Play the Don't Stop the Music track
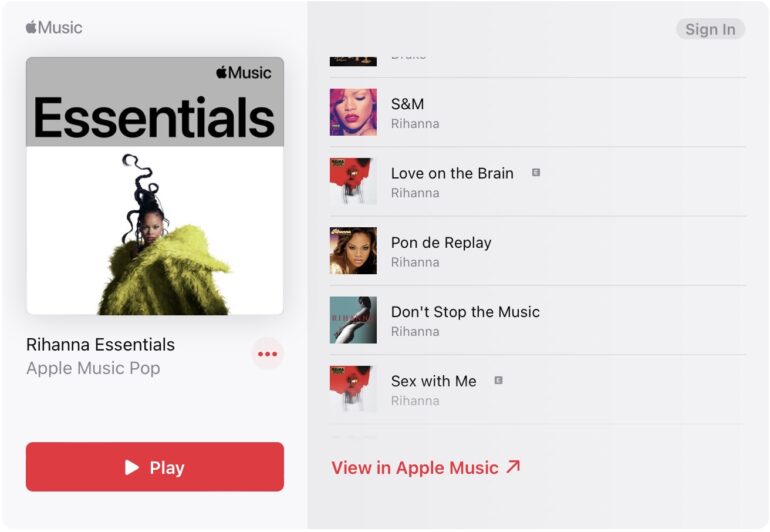Screen dimensions: 770x532 [x=538, y=320]
